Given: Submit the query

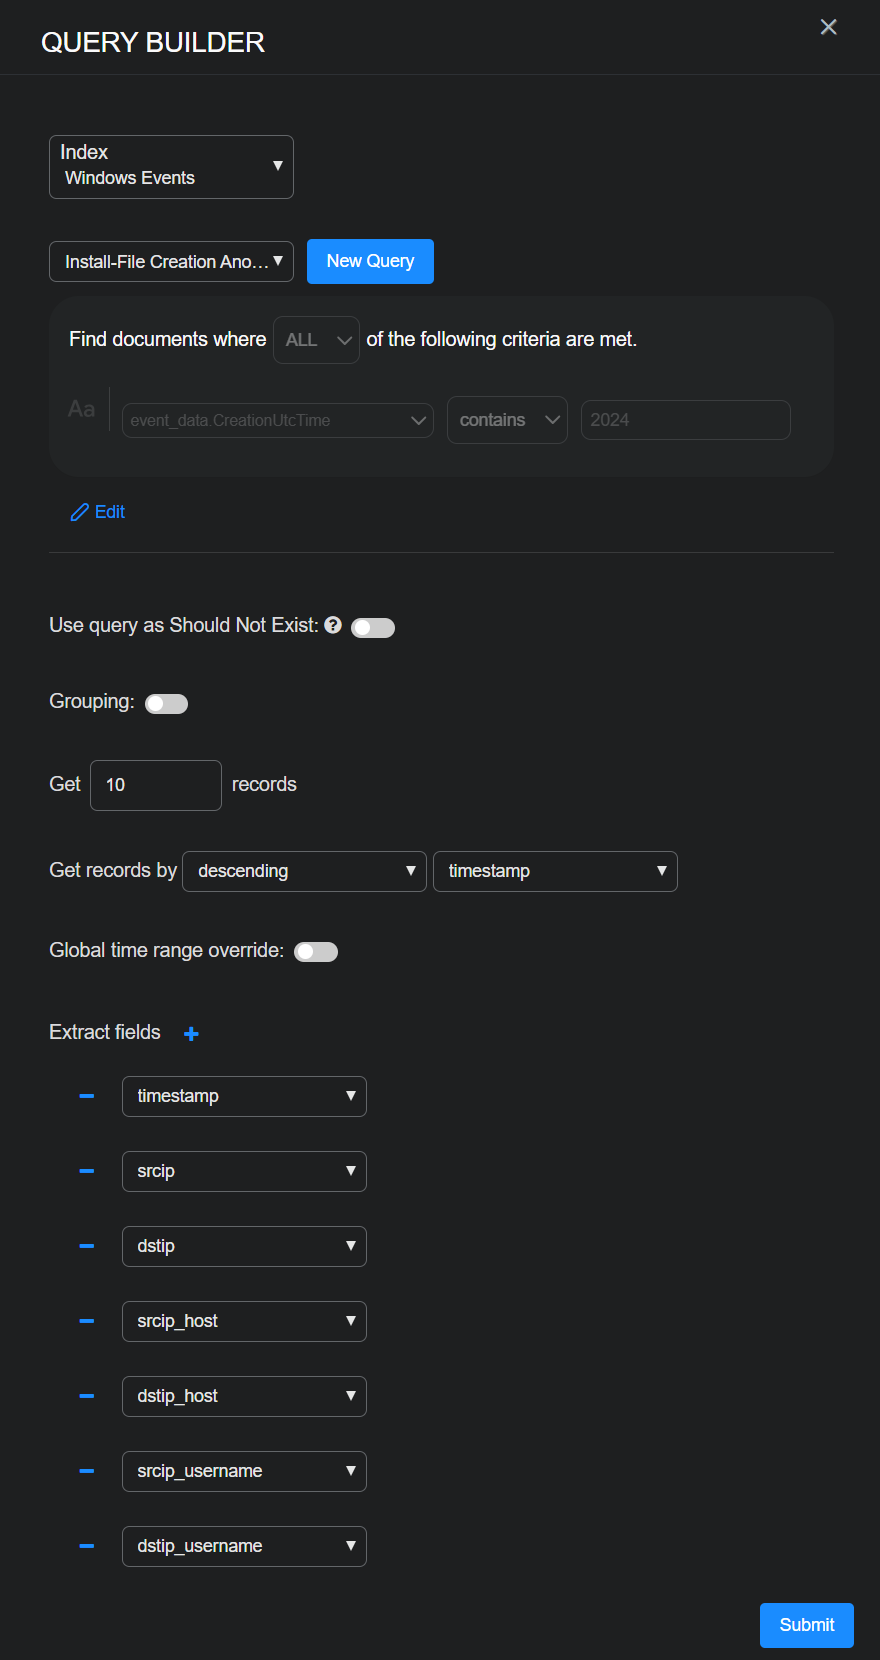Looking at the screenshot, I should [806, 1625].
